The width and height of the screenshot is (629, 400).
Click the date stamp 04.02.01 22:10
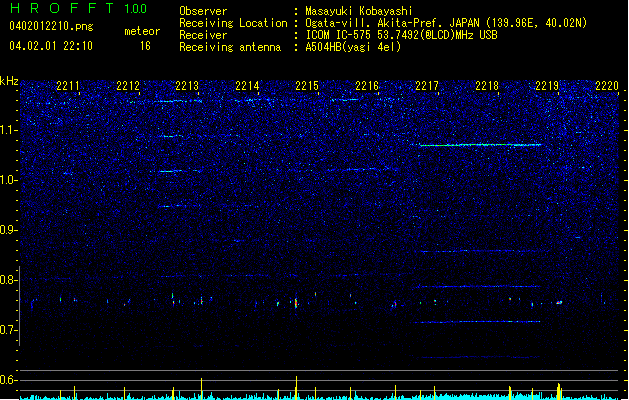[51, 46]
